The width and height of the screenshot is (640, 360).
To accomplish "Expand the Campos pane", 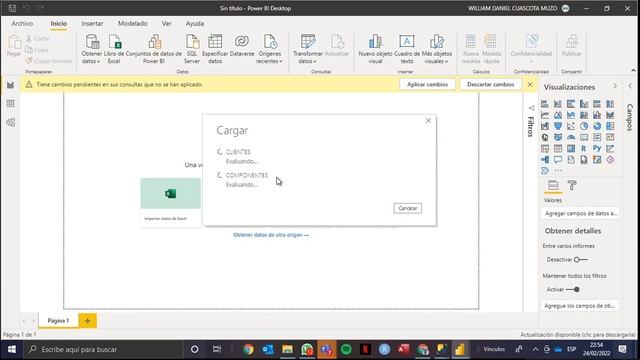I will coord(630,86).
